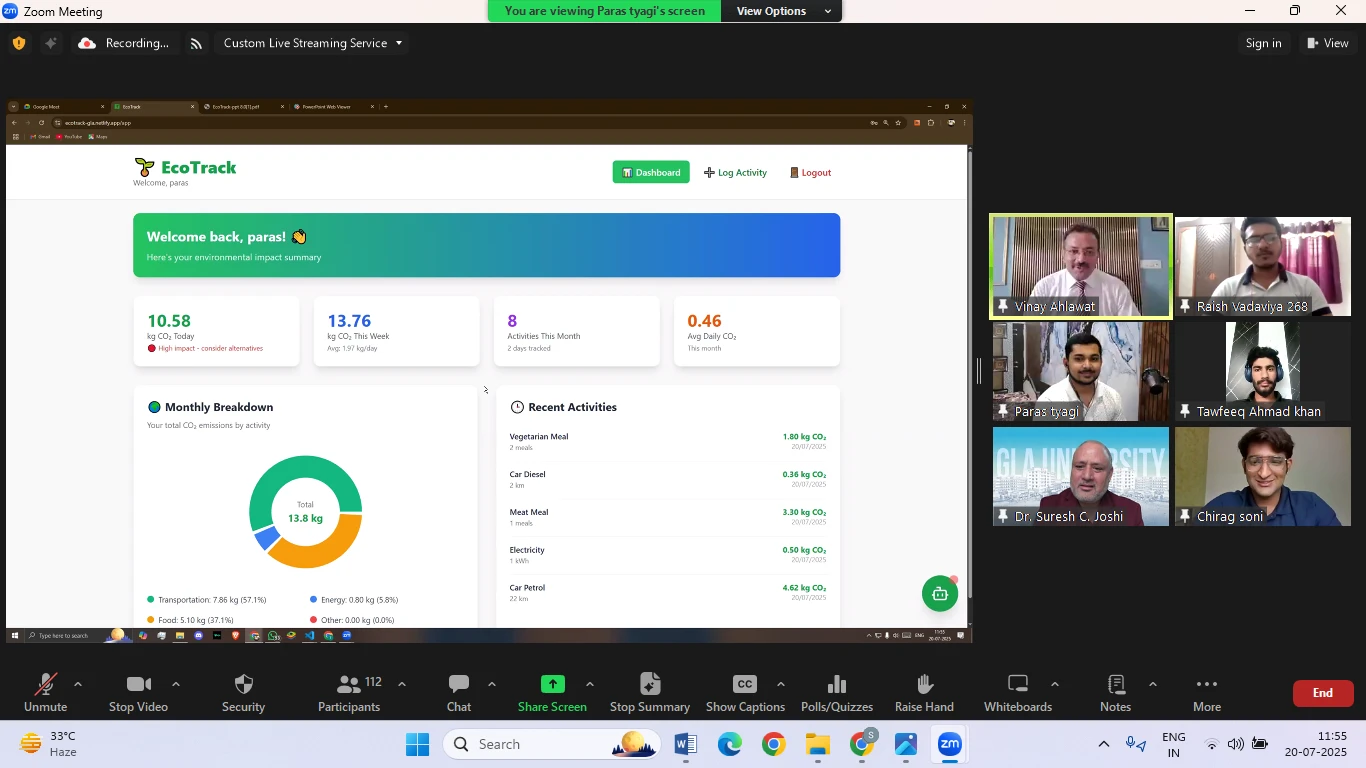The image size is (1366, 768).
Task: Open the Security shield icon
Action: pos(243,685)
